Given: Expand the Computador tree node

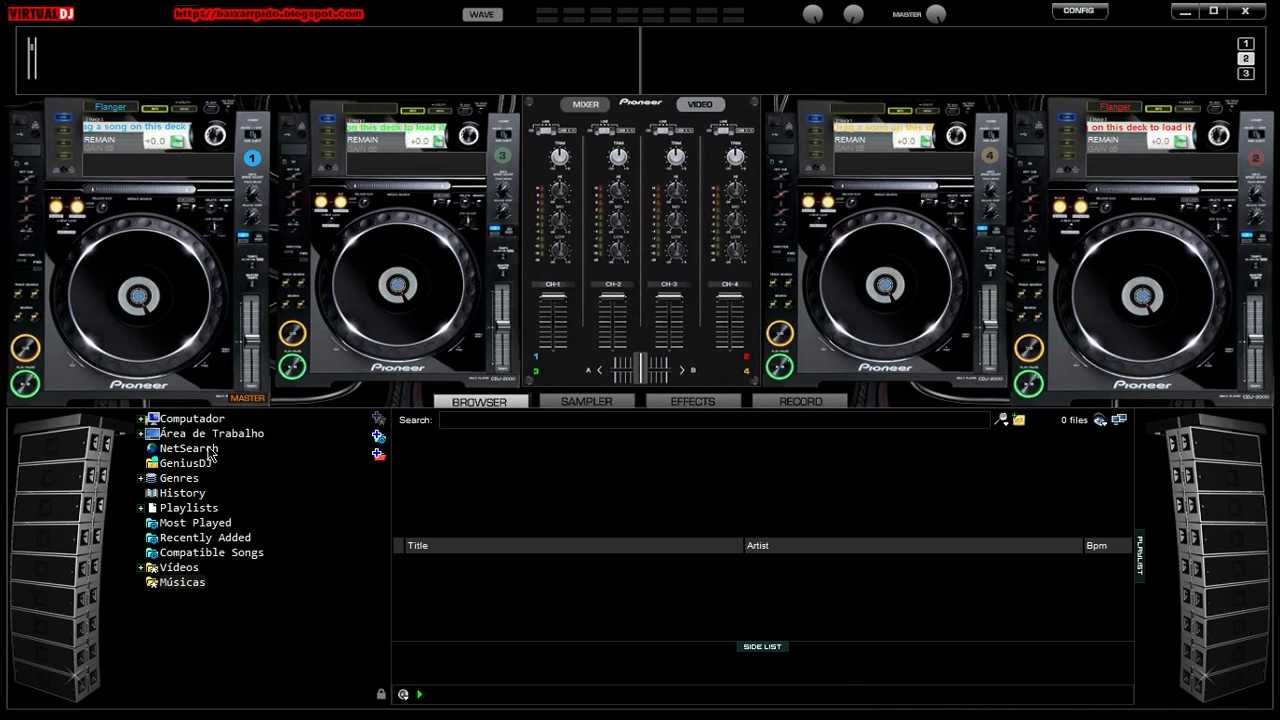Looking at the screenshot, I should pos(140,419).
